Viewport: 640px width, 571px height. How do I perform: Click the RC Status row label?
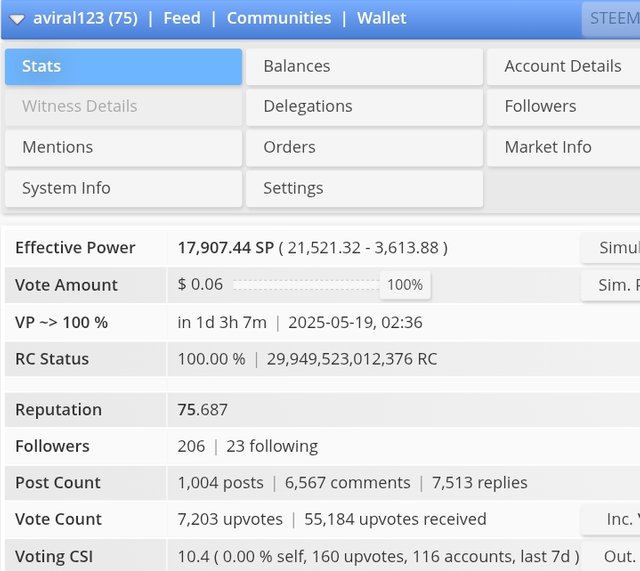coord(52,359)
